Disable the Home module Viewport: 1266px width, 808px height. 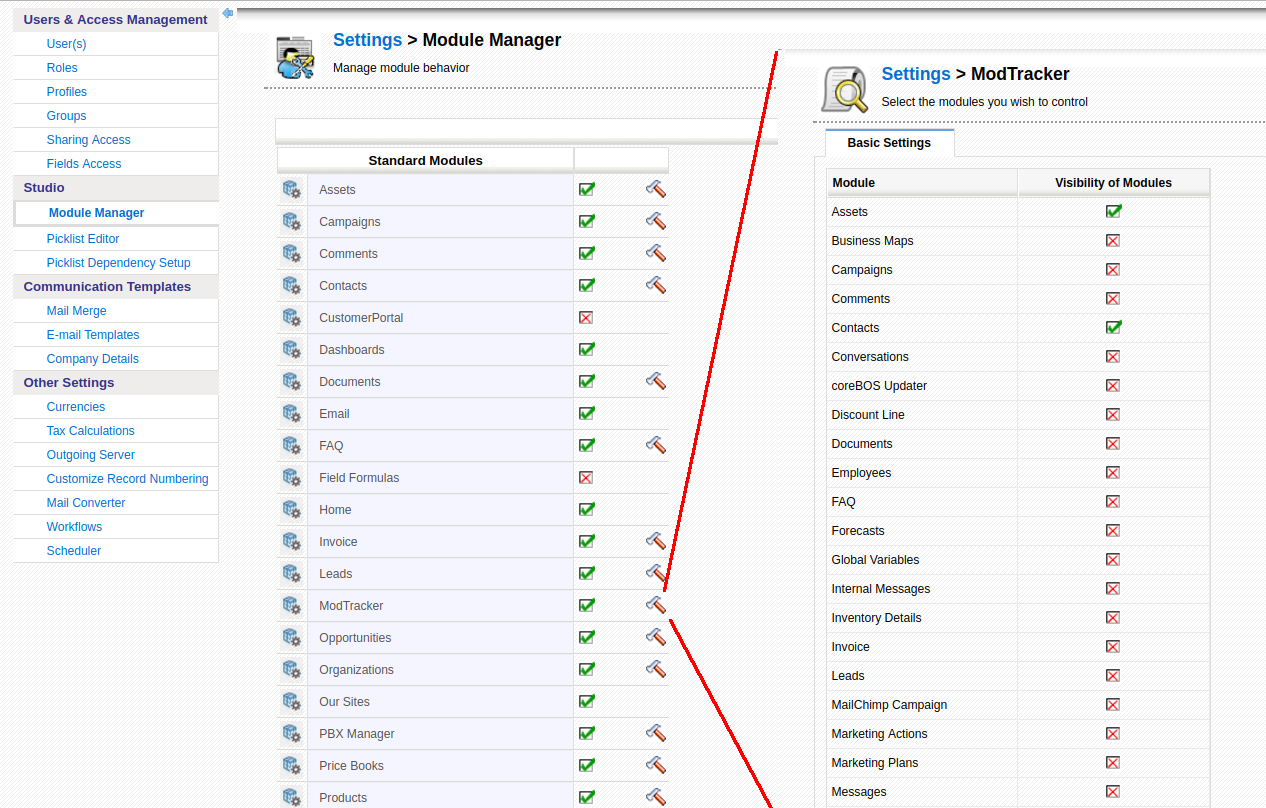click(x=587, y=509)
